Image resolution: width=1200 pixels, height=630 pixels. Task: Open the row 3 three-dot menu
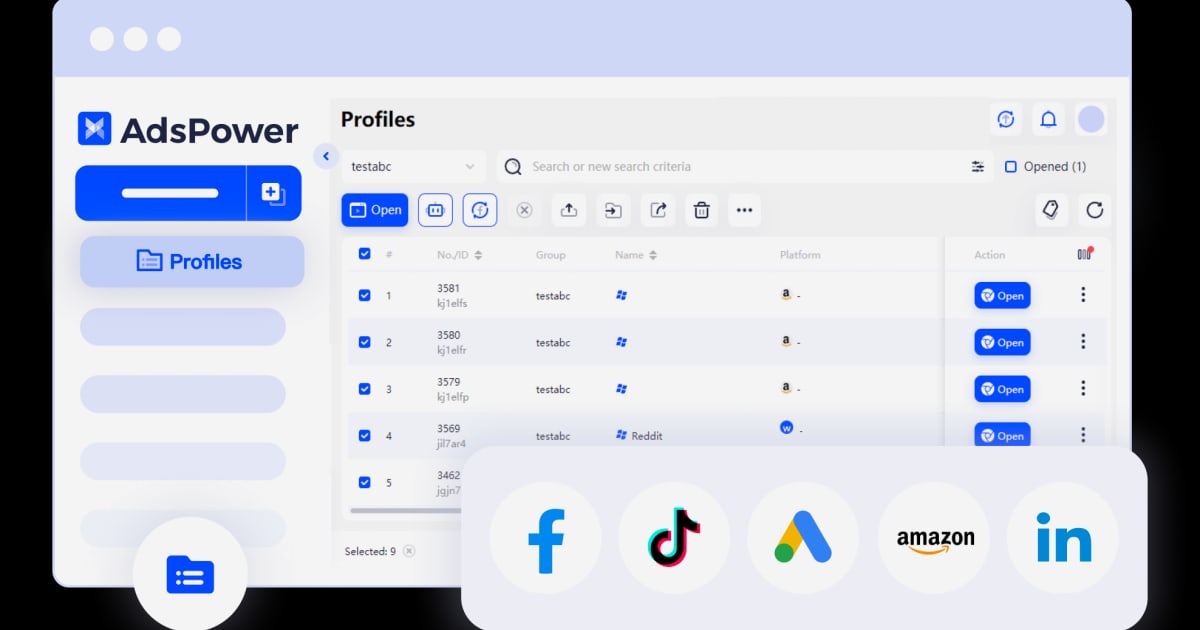point(1082,389)
